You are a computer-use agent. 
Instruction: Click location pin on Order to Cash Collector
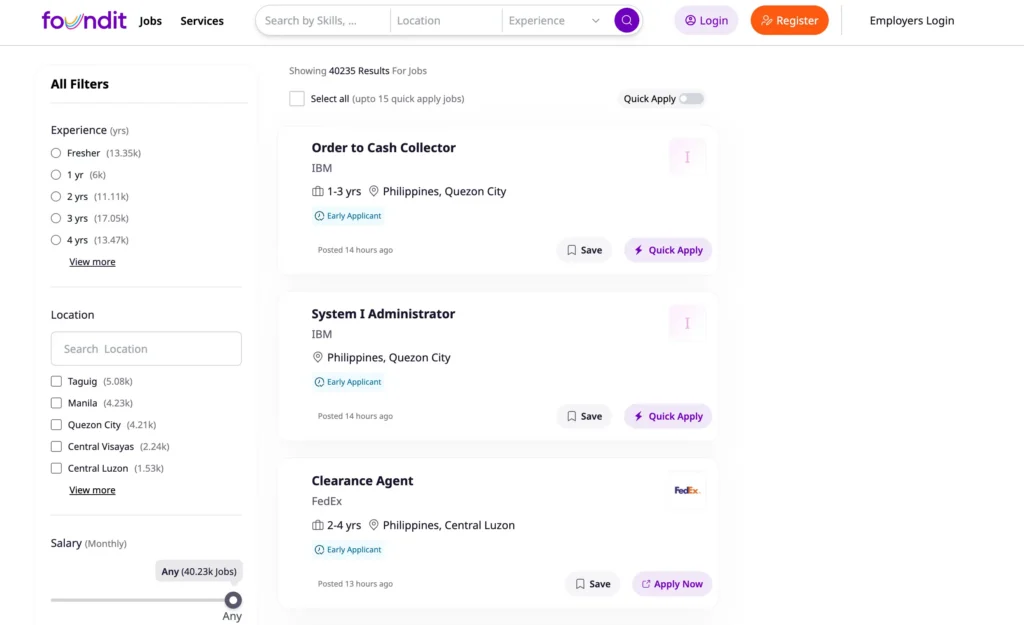(x=374, y=191)
